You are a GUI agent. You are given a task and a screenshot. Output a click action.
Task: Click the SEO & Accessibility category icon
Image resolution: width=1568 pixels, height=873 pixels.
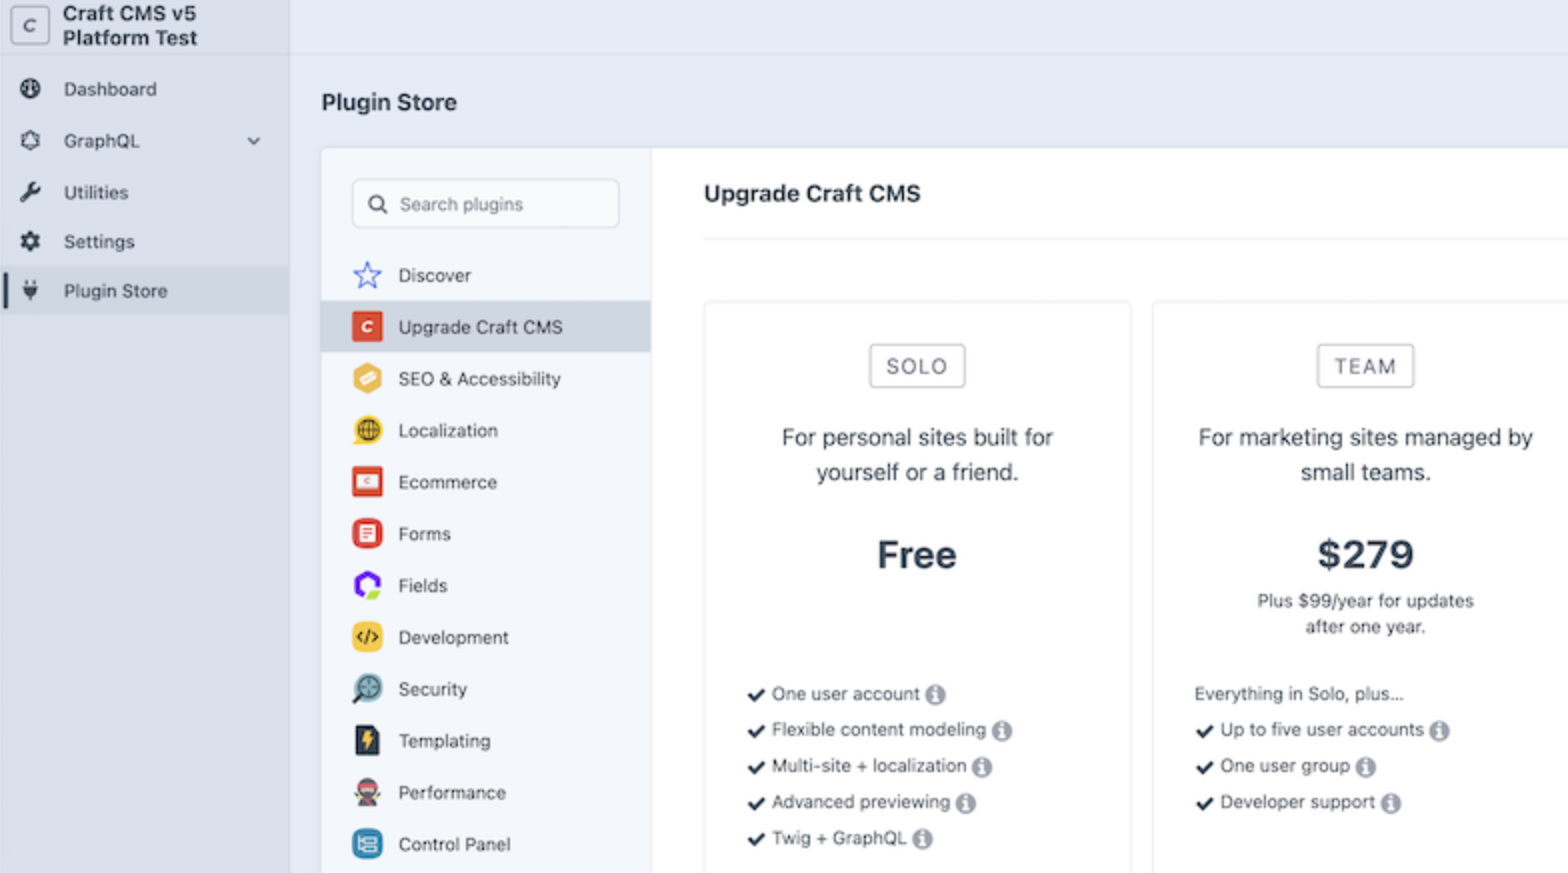(367, 378)
